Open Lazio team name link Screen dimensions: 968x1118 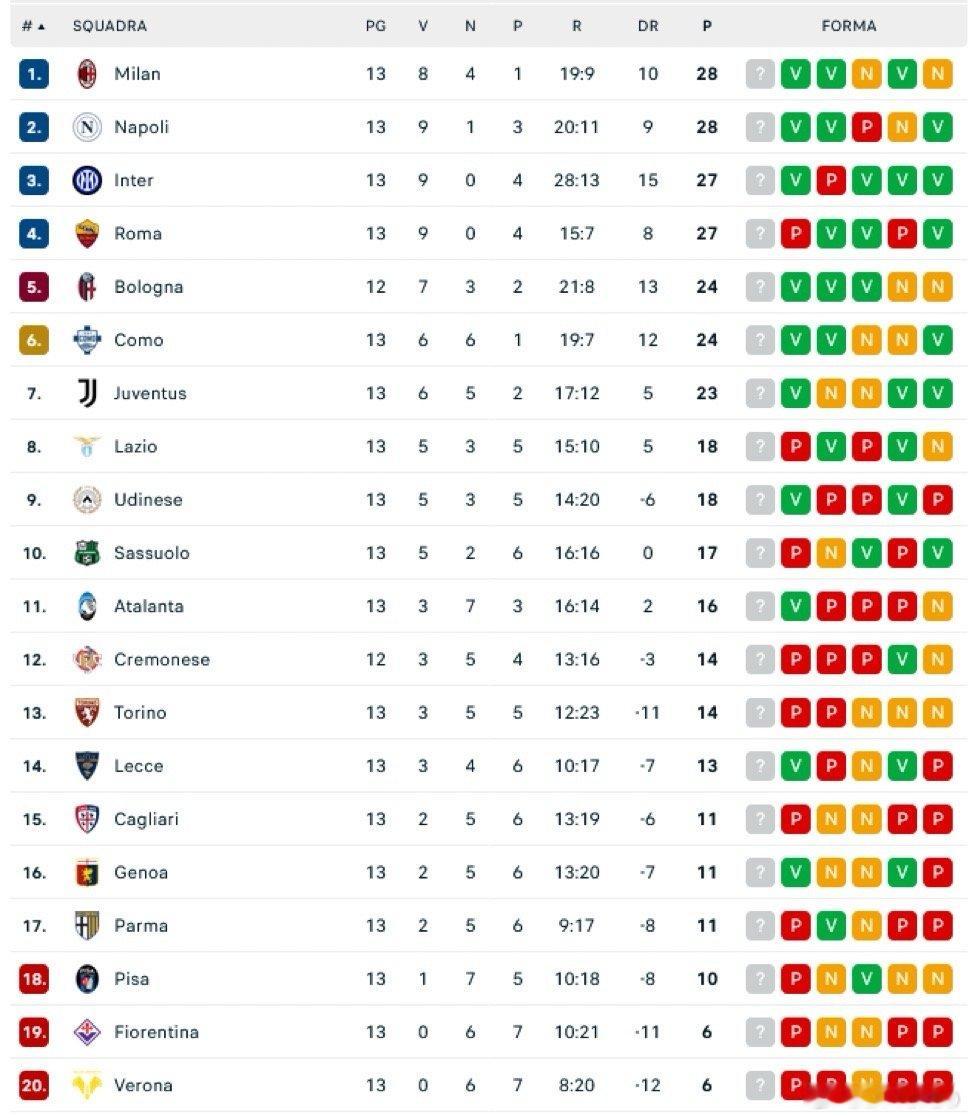(135, 447)
